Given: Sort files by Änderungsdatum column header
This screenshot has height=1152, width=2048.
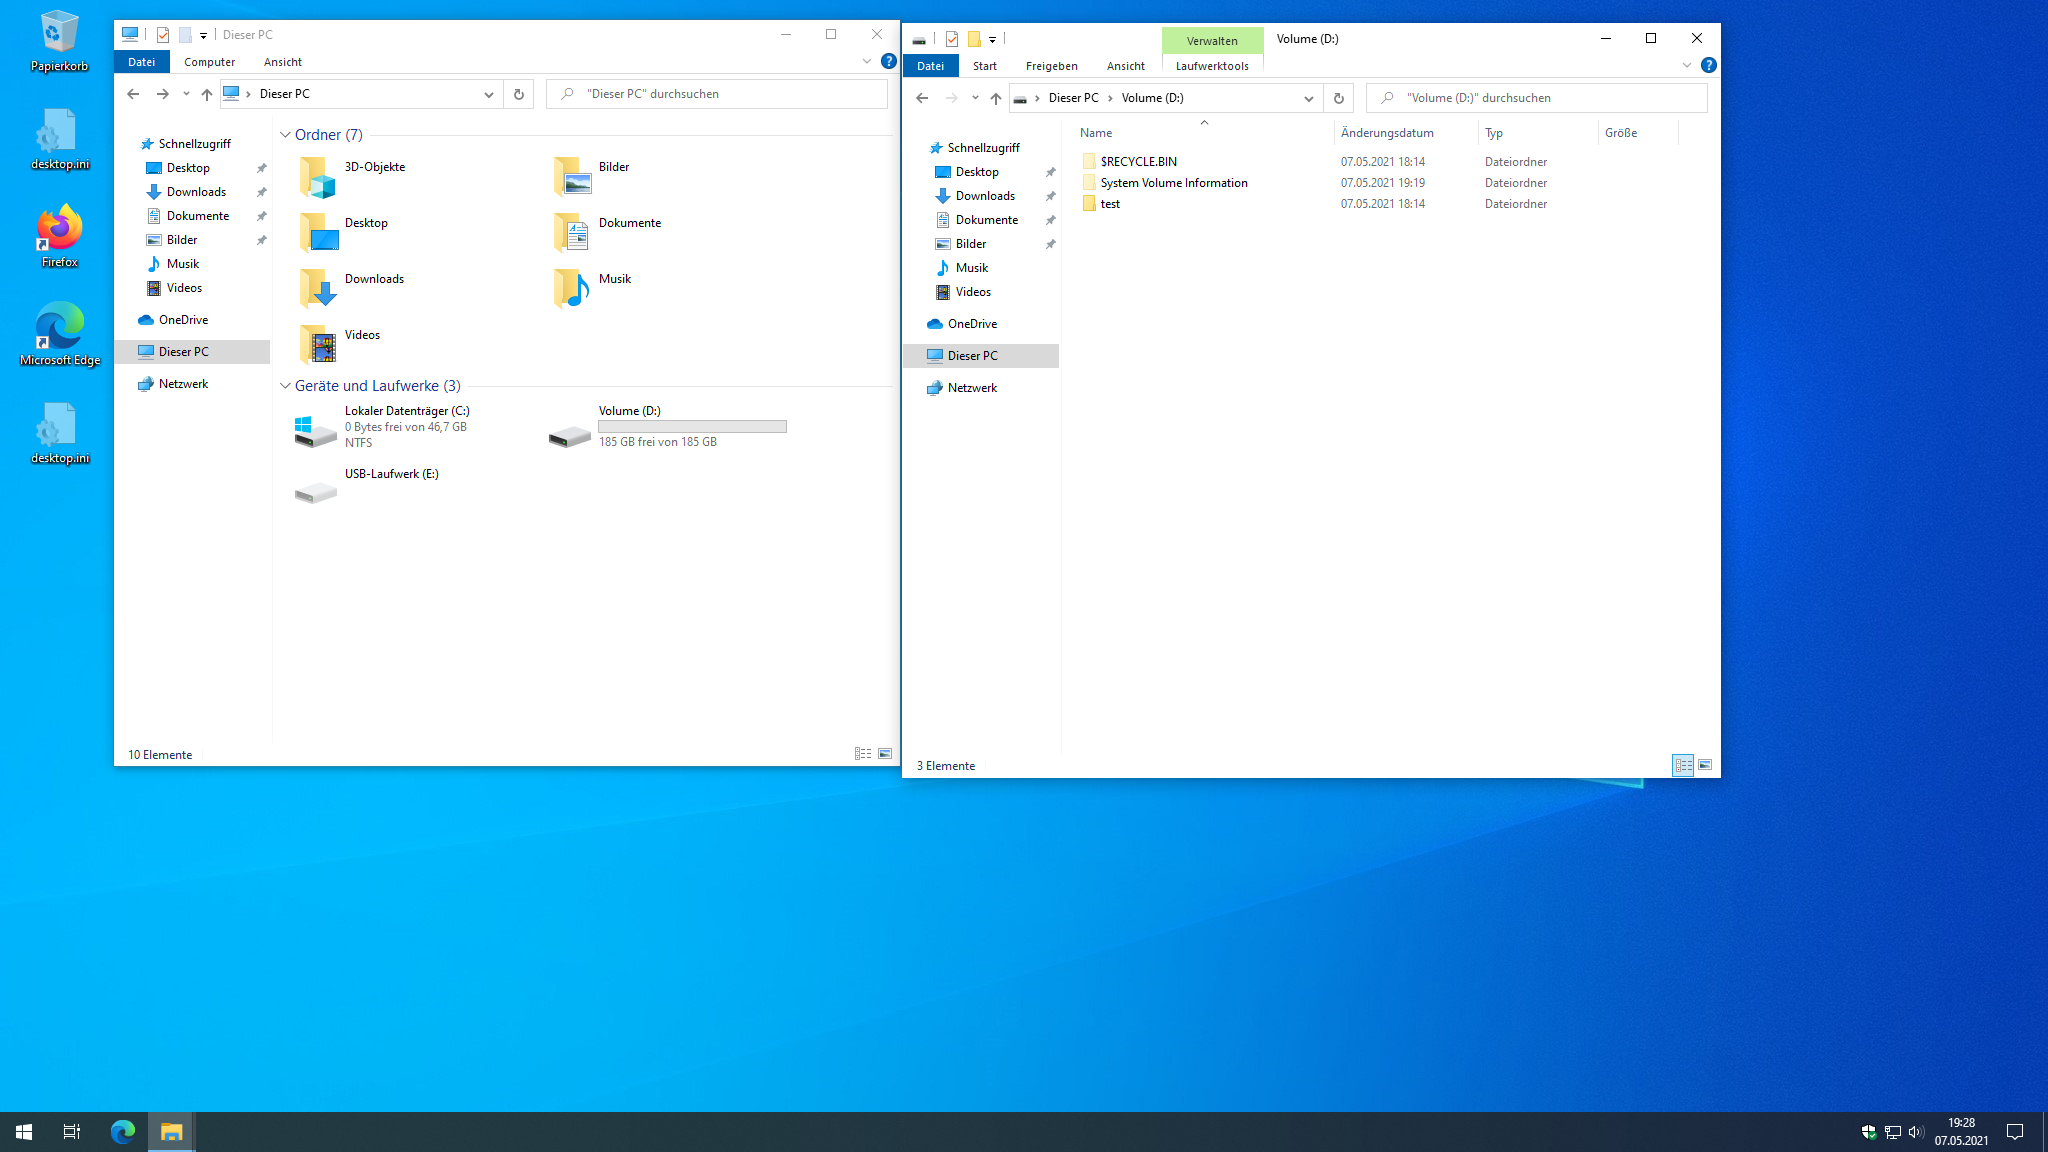Looking at the screenshot, I should pos(1387,133).
